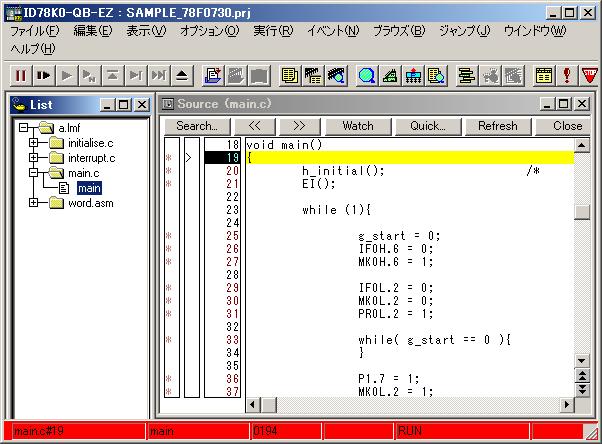This screenshot has height=444, width=602.
Task: Click the horizontal scrollbar right arrow
Action: click(567, 404)
